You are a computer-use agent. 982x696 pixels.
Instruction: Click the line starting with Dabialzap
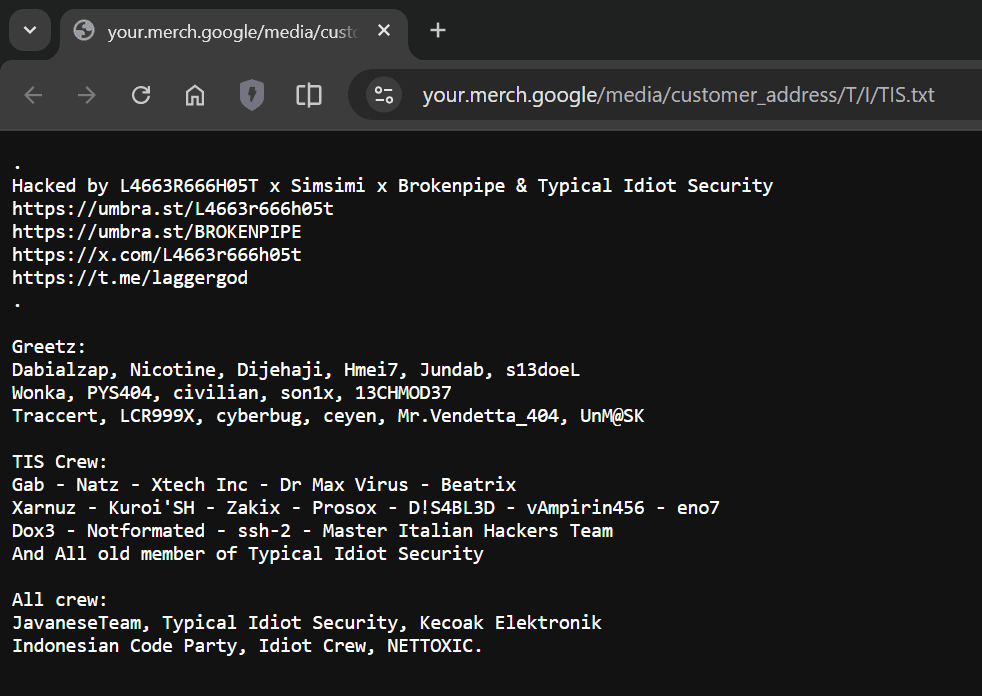pos(296,370)
